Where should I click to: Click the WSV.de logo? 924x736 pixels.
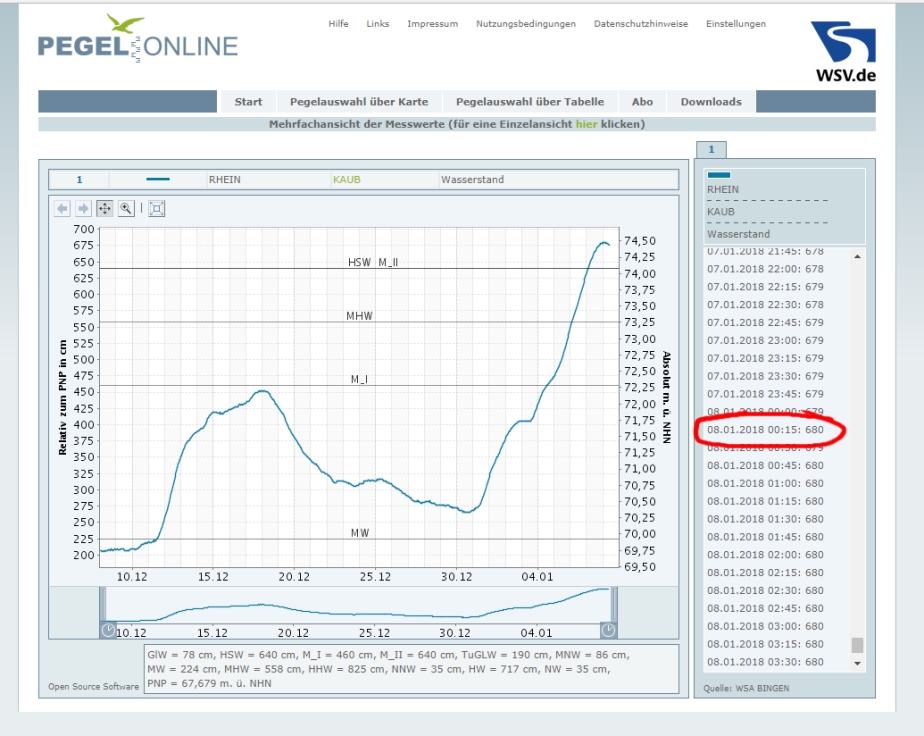pyautogui.click(x=843, y=52)
